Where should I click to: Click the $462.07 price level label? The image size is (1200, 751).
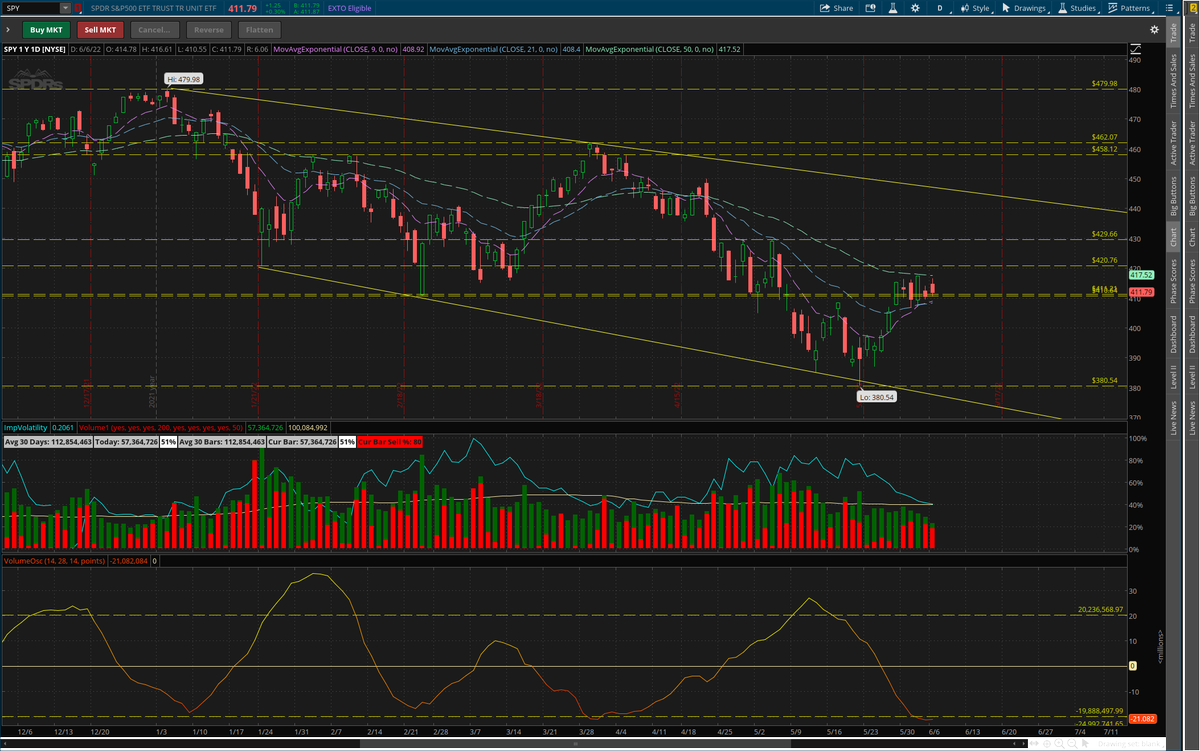(x=1104, y=137)
